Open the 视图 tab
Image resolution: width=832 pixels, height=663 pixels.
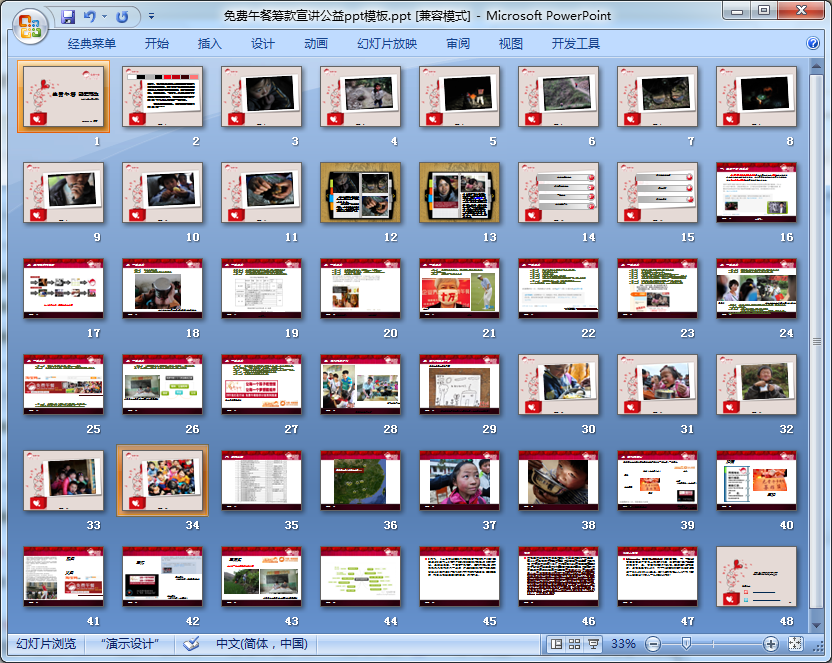coord(510,43)
